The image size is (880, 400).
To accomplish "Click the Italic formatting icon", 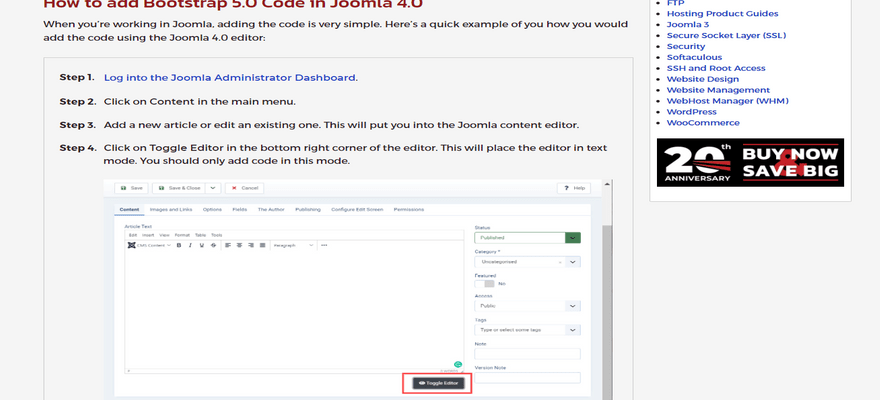I will pyautogui.click(x=190, y=245).
